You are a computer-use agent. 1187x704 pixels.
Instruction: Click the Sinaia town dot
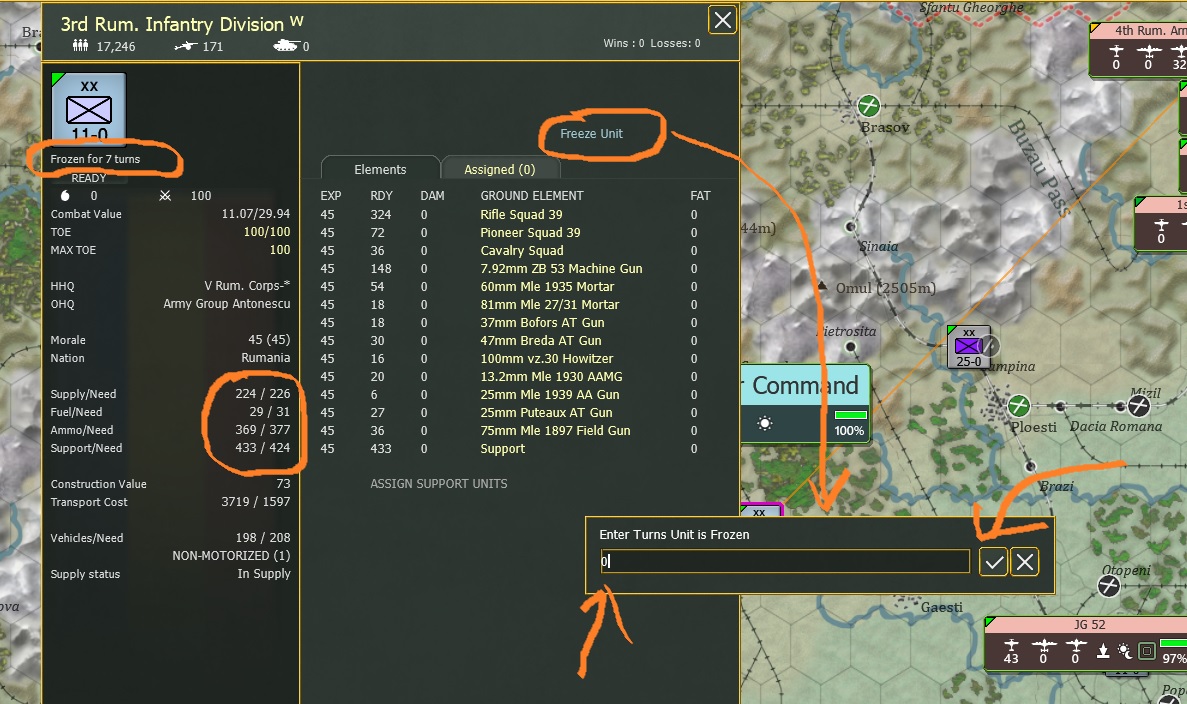click(851, 226)
